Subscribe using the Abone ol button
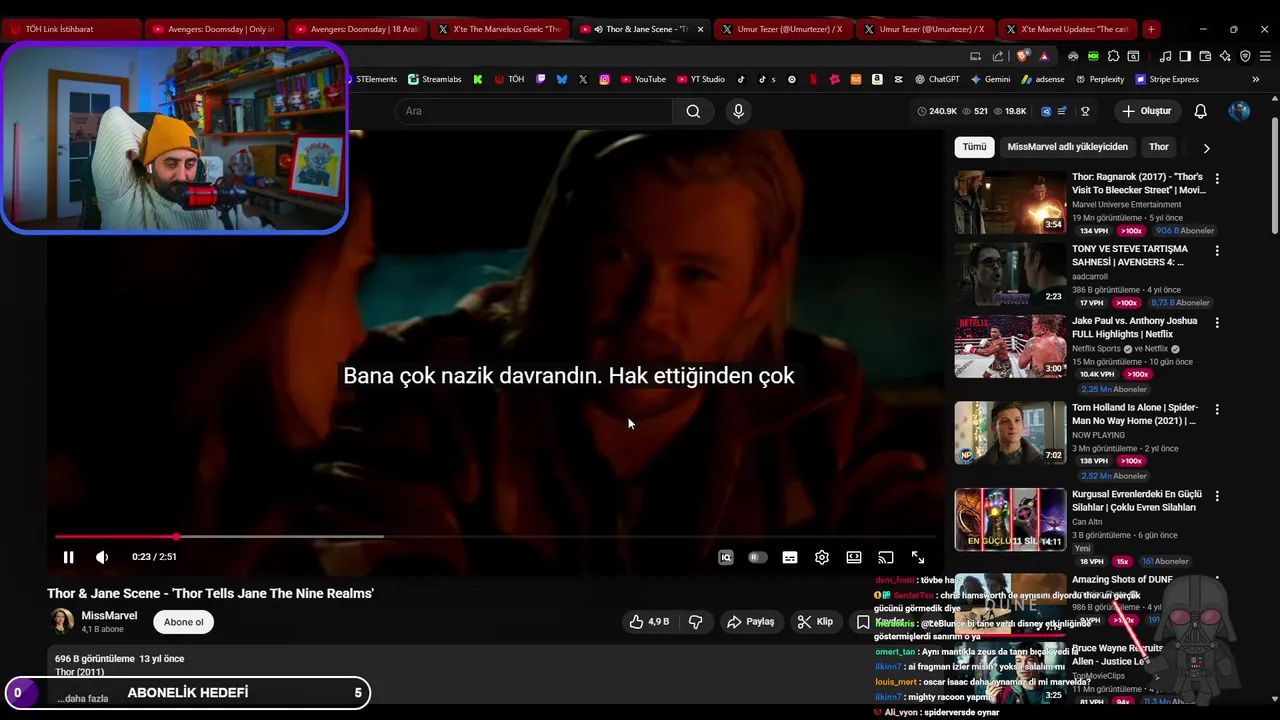1280x720 pixels. coord(184,622)
